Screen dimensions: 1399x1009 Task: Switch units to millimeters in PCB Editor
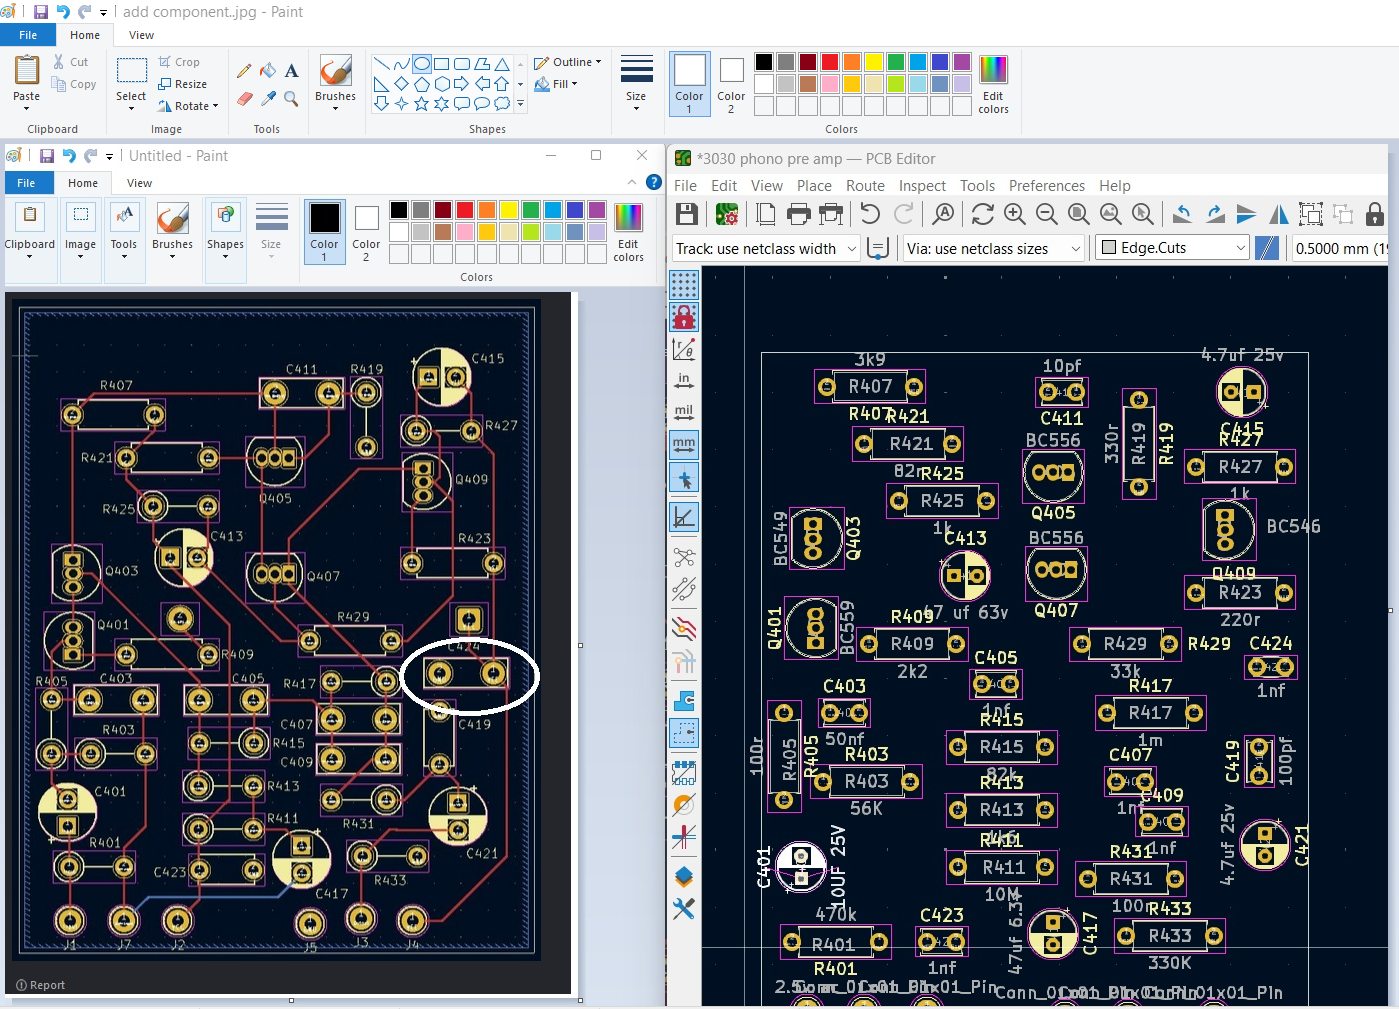pos(684,445)
